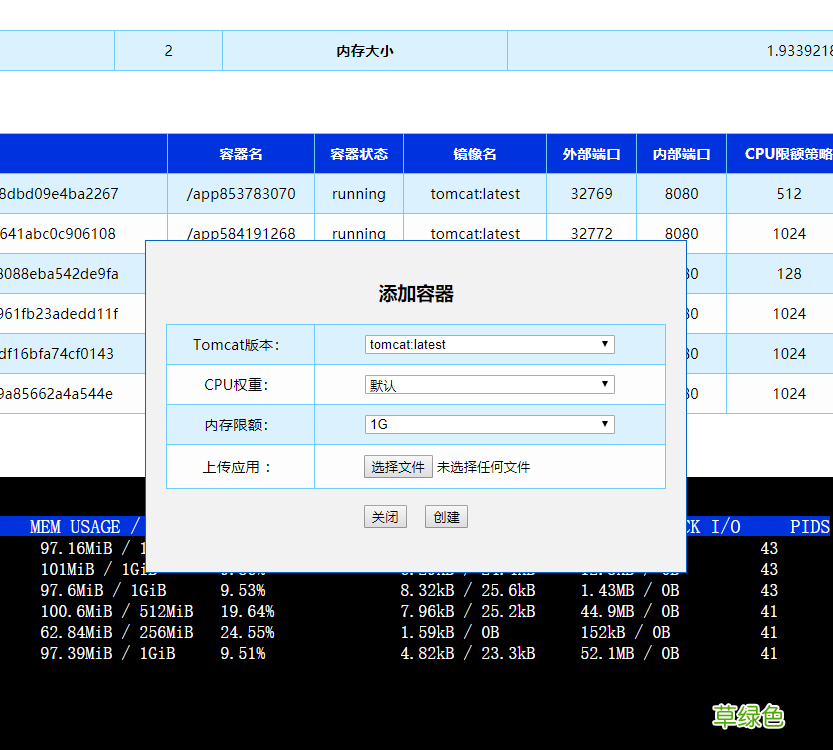
Task: Click the 关闭 button to dismiss dialog
Action: pos(385,516)
